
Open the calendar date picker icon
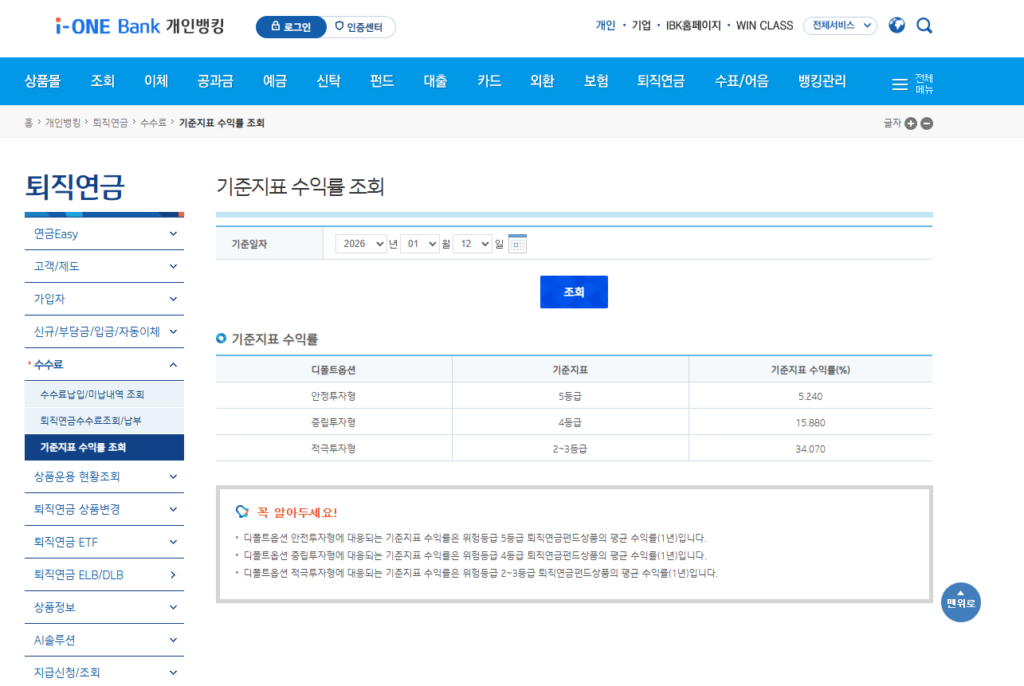517,244
